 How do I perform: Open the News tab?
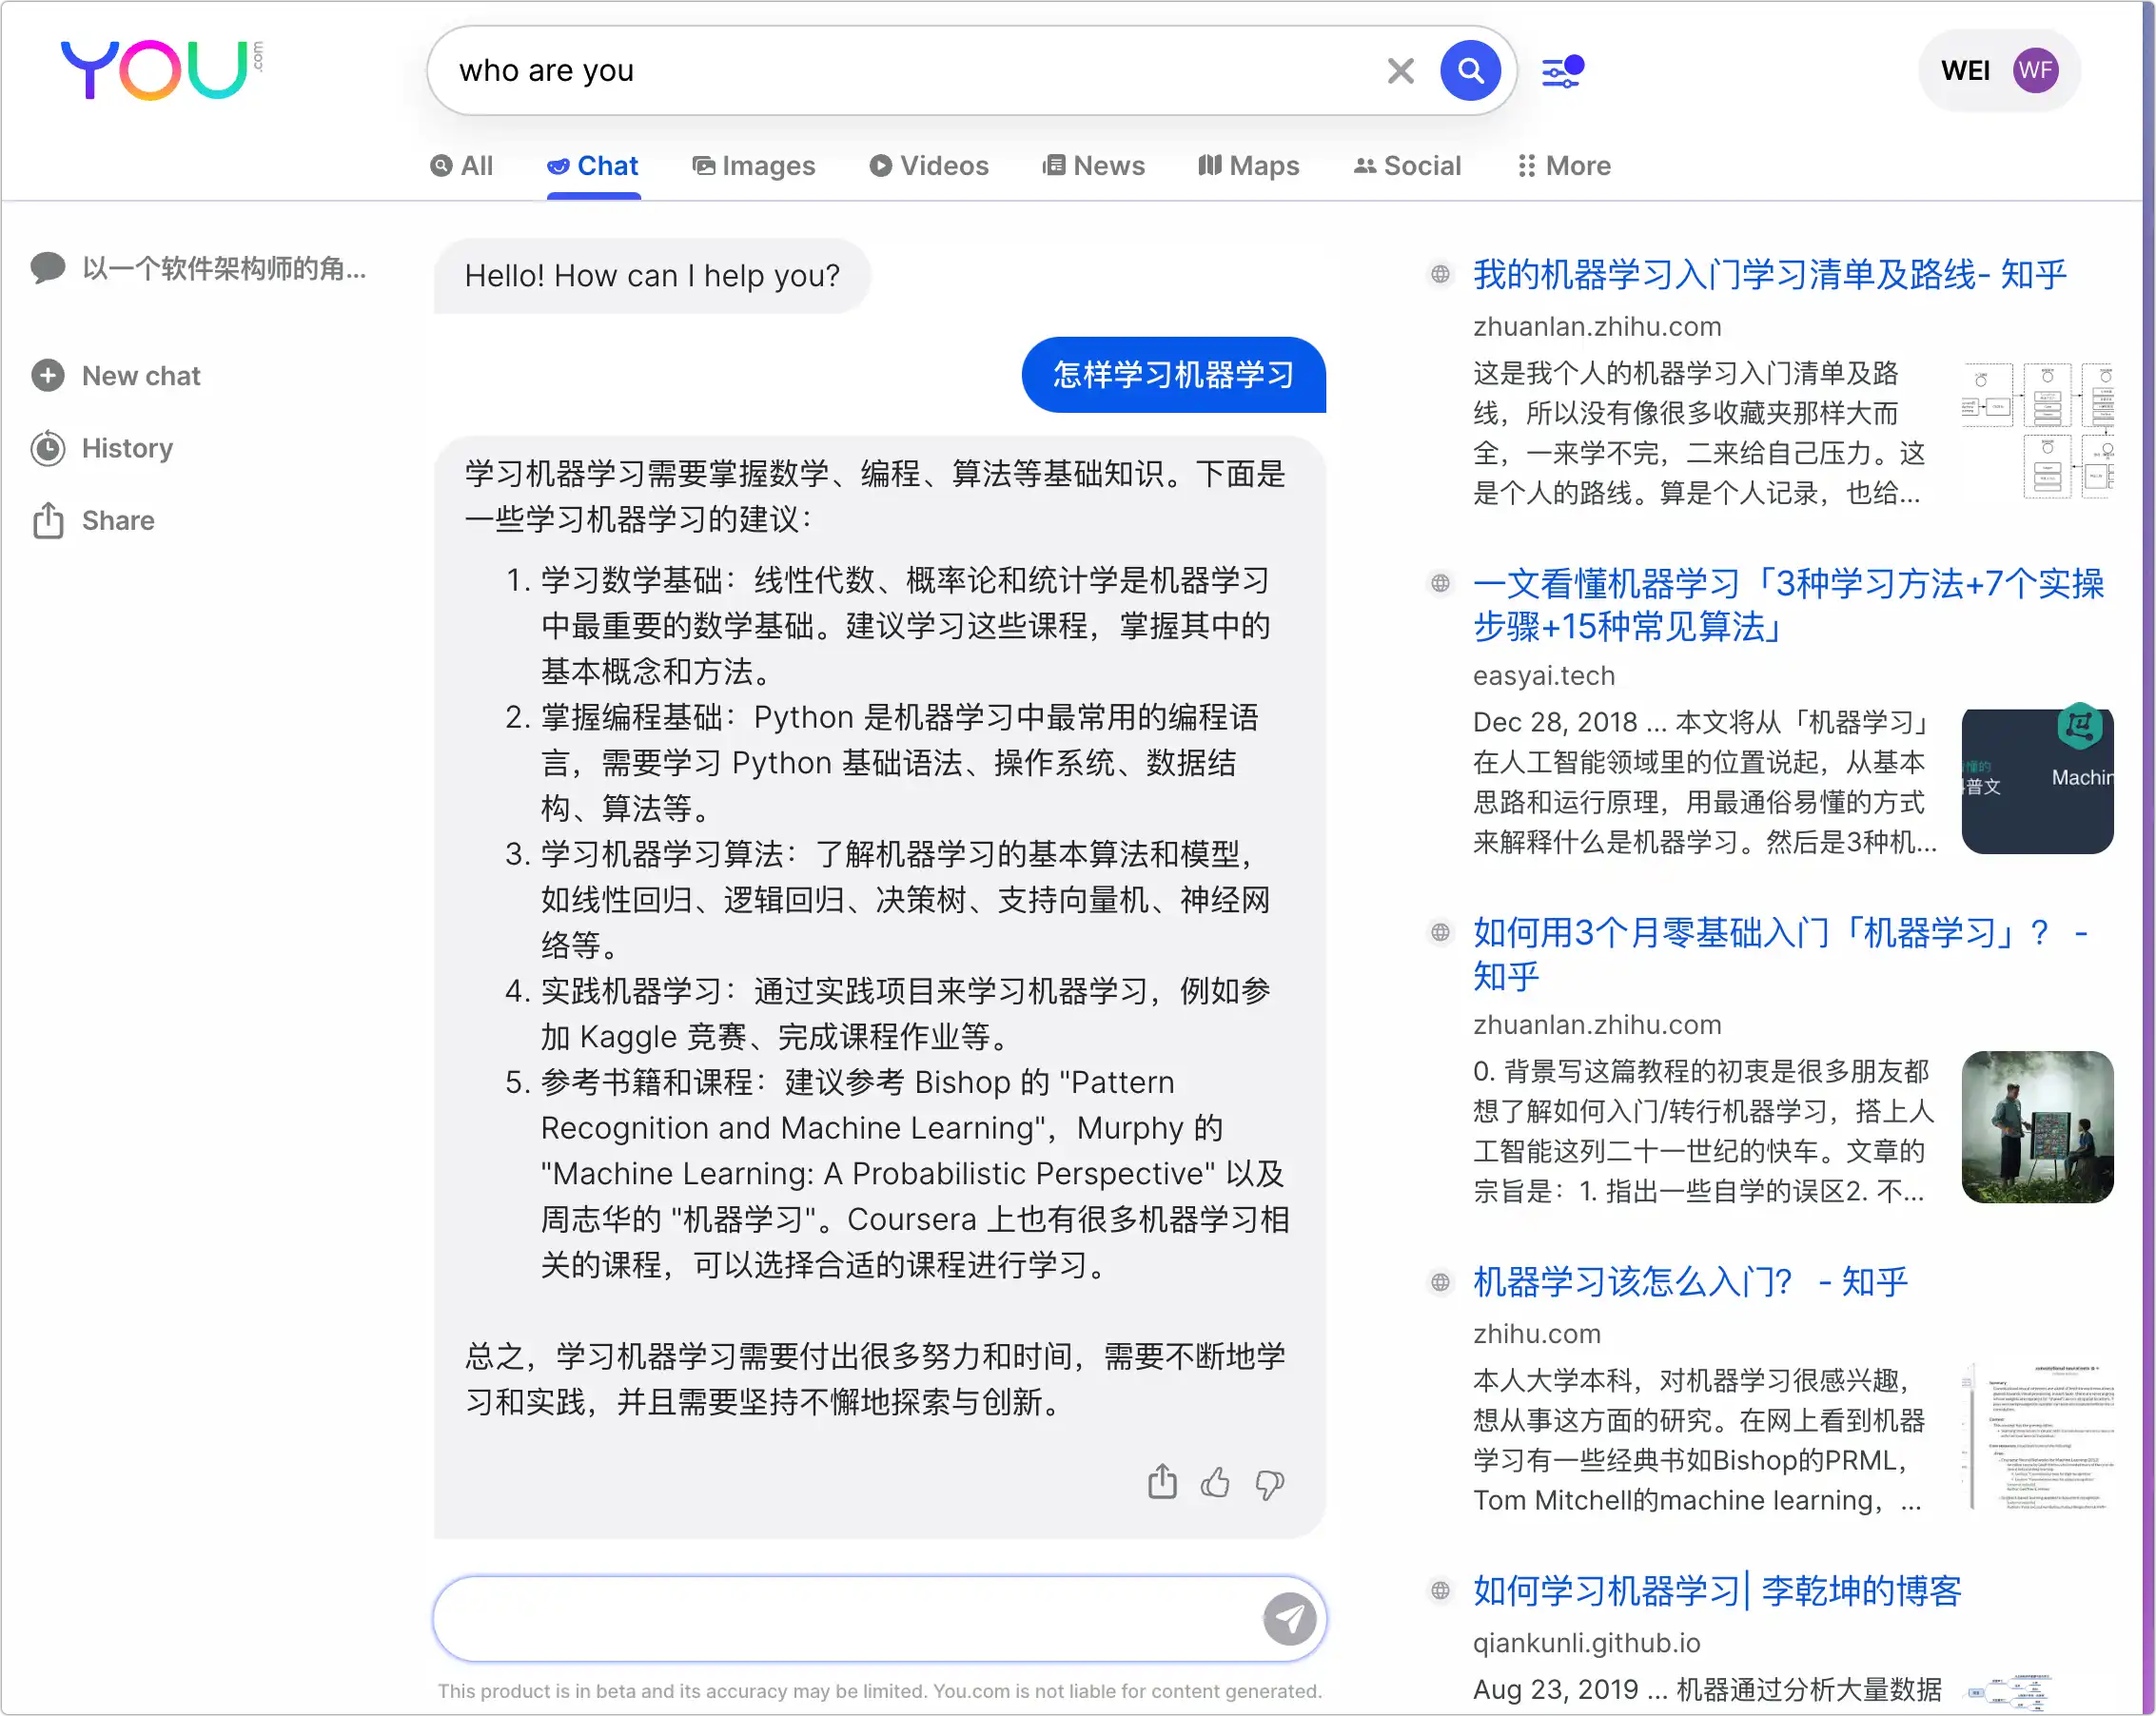1093,166
